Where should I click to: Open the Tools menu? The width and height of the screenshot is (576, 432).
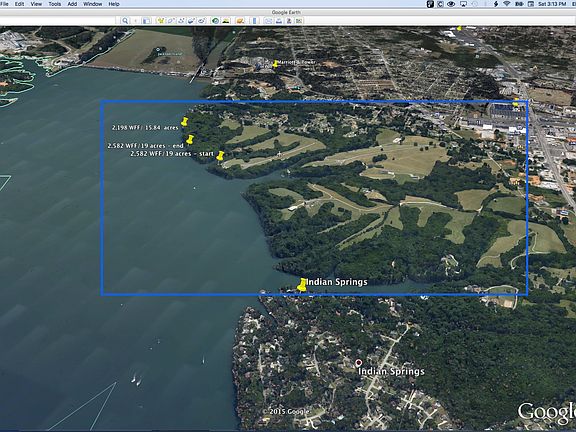coord(55,4)
